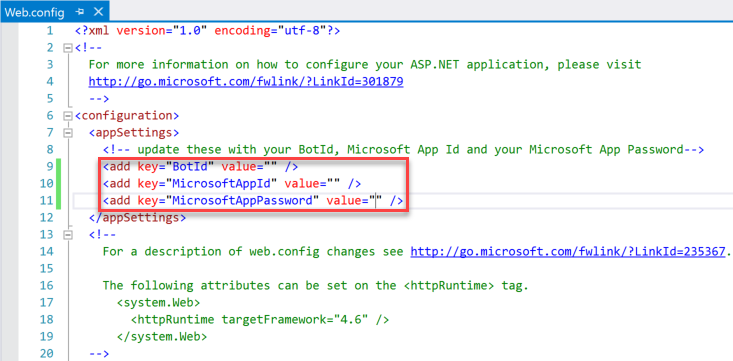
Task: Collapse the comment block at line 13
Action: pos(68,235)
